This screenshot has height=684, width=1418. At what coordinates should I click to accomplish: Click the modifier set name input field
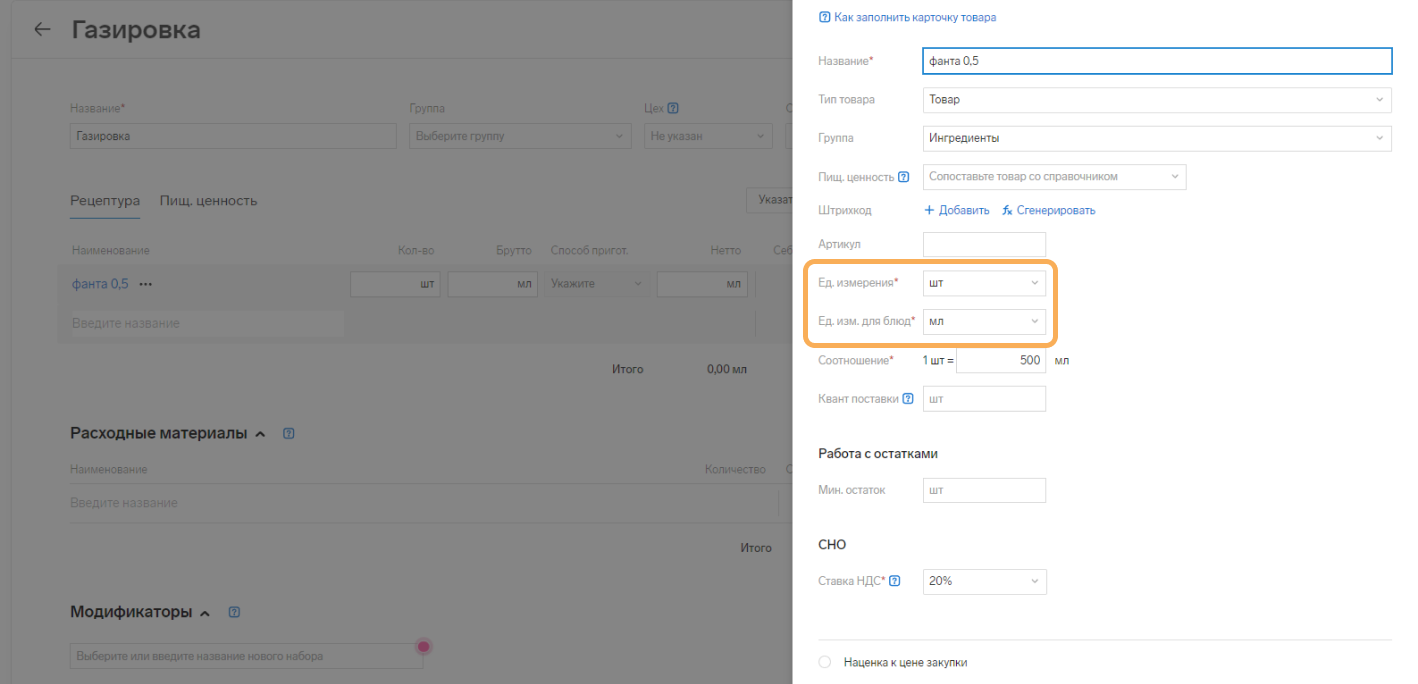click(246, 656)
